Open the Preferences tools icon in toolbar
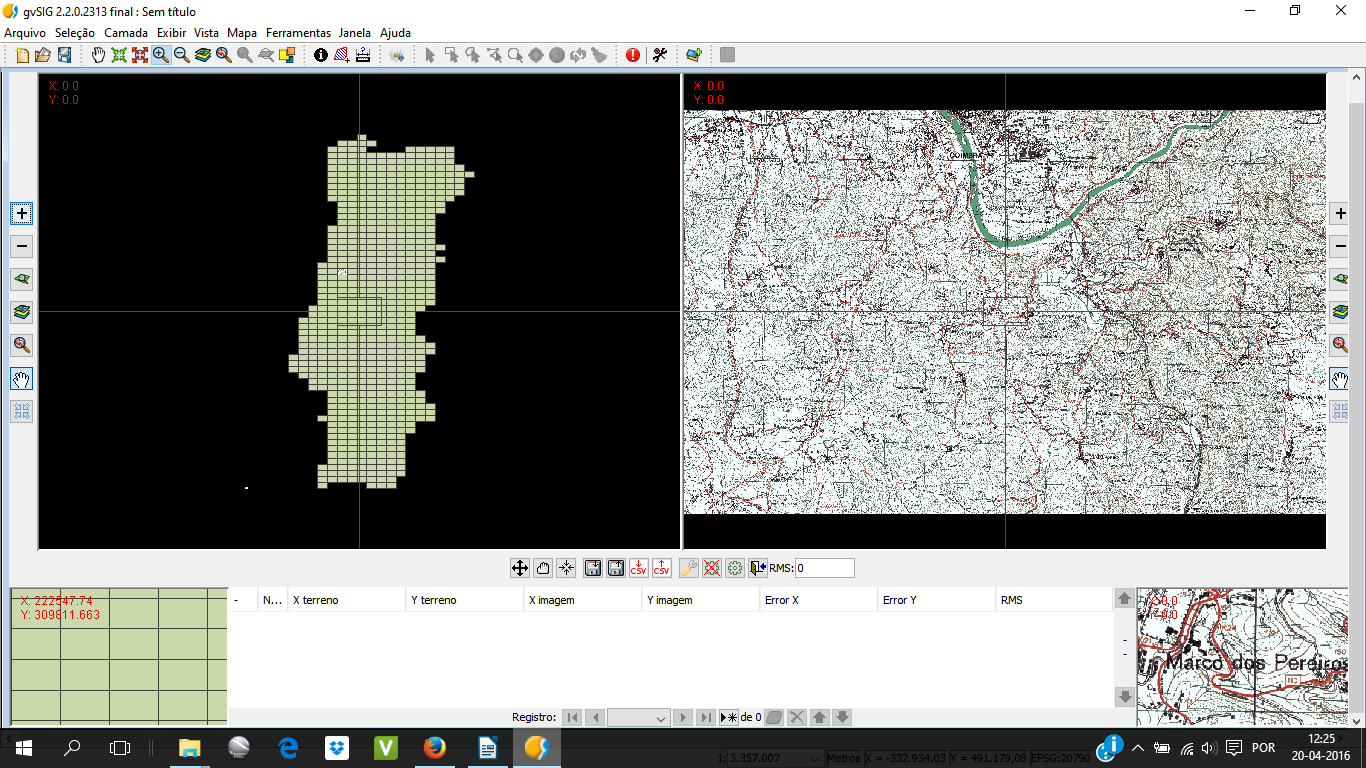 pos(660,55)
